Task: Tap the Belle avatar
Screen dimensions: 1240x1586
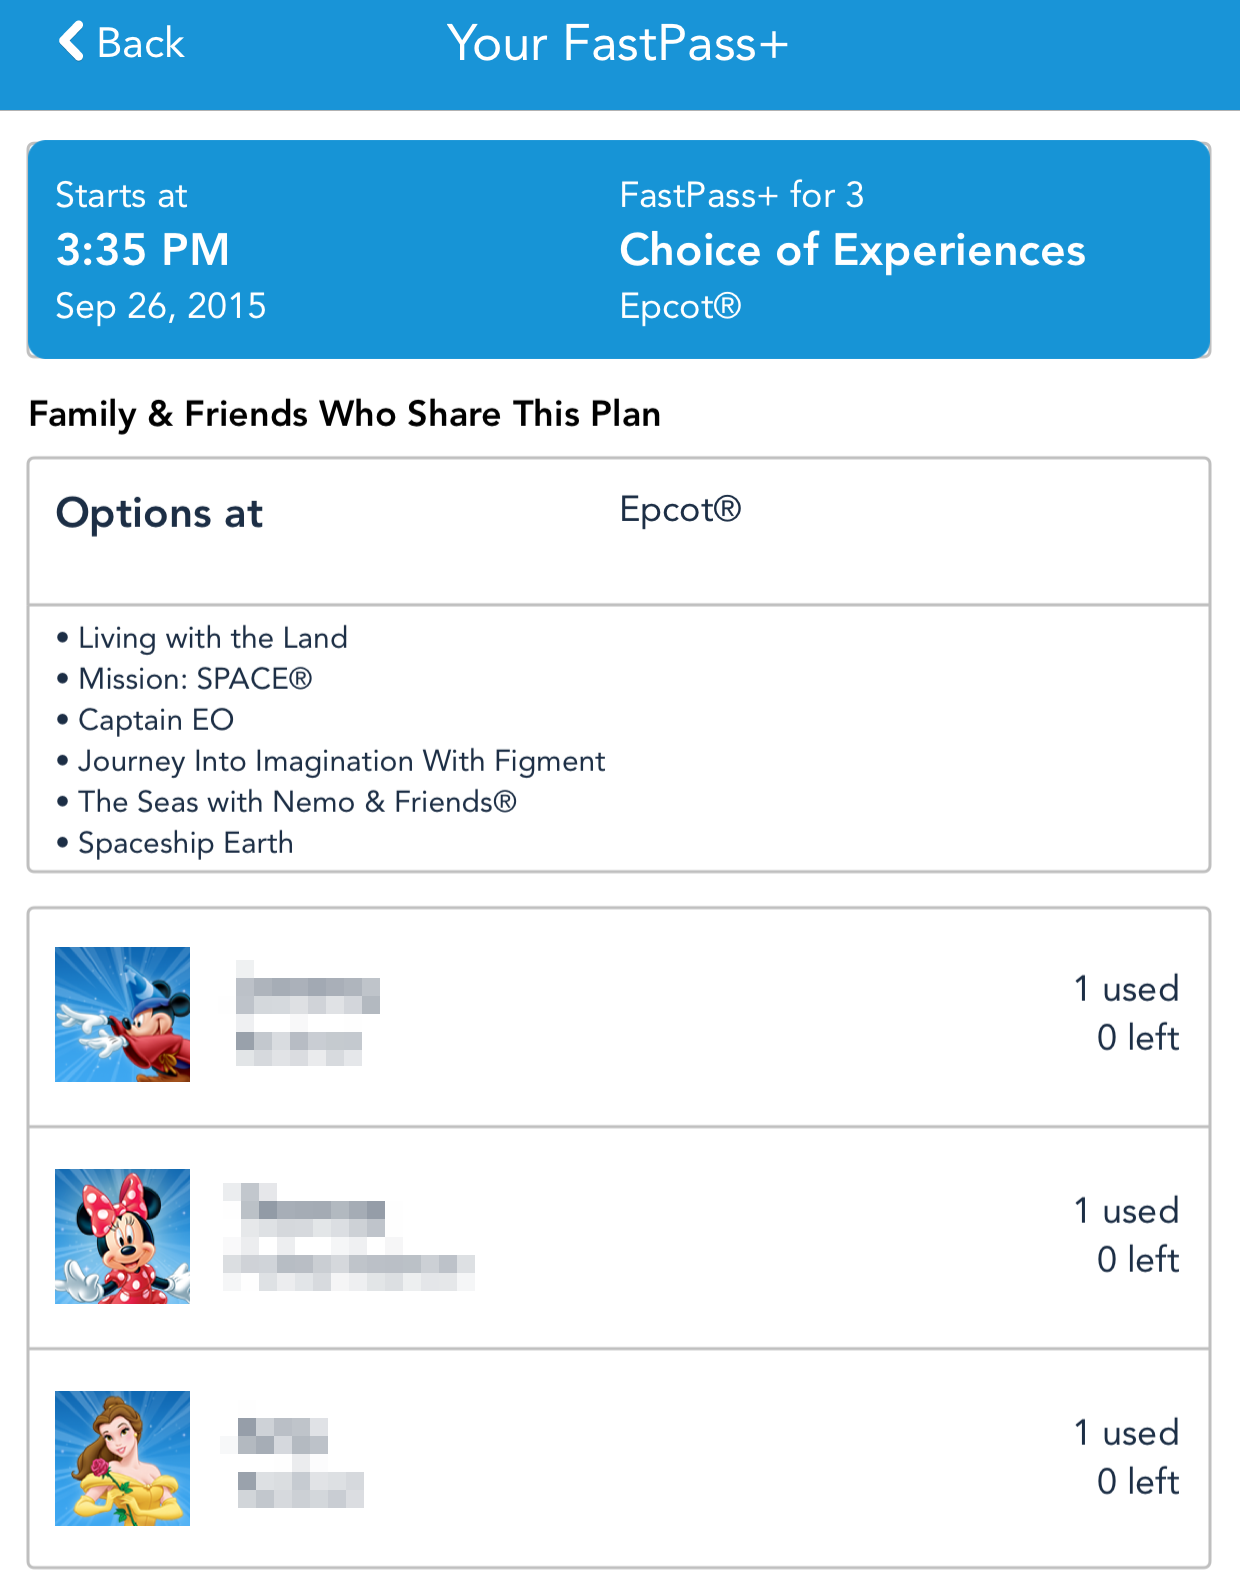Action: pyautogui.click(x=122, y=1458)
